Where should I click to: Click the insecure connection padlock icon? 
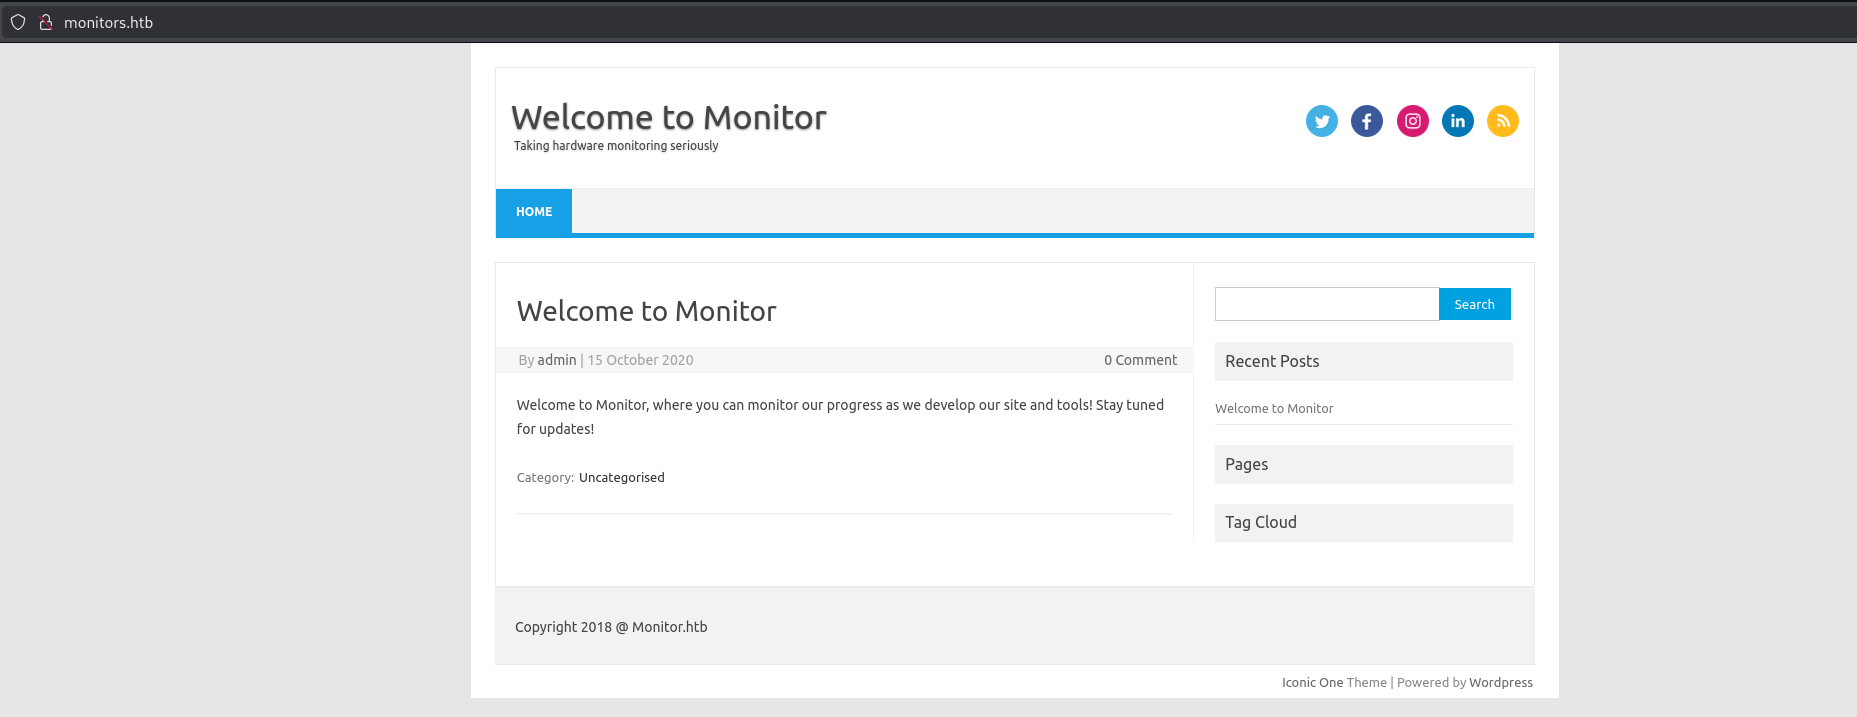coord(45,22)
